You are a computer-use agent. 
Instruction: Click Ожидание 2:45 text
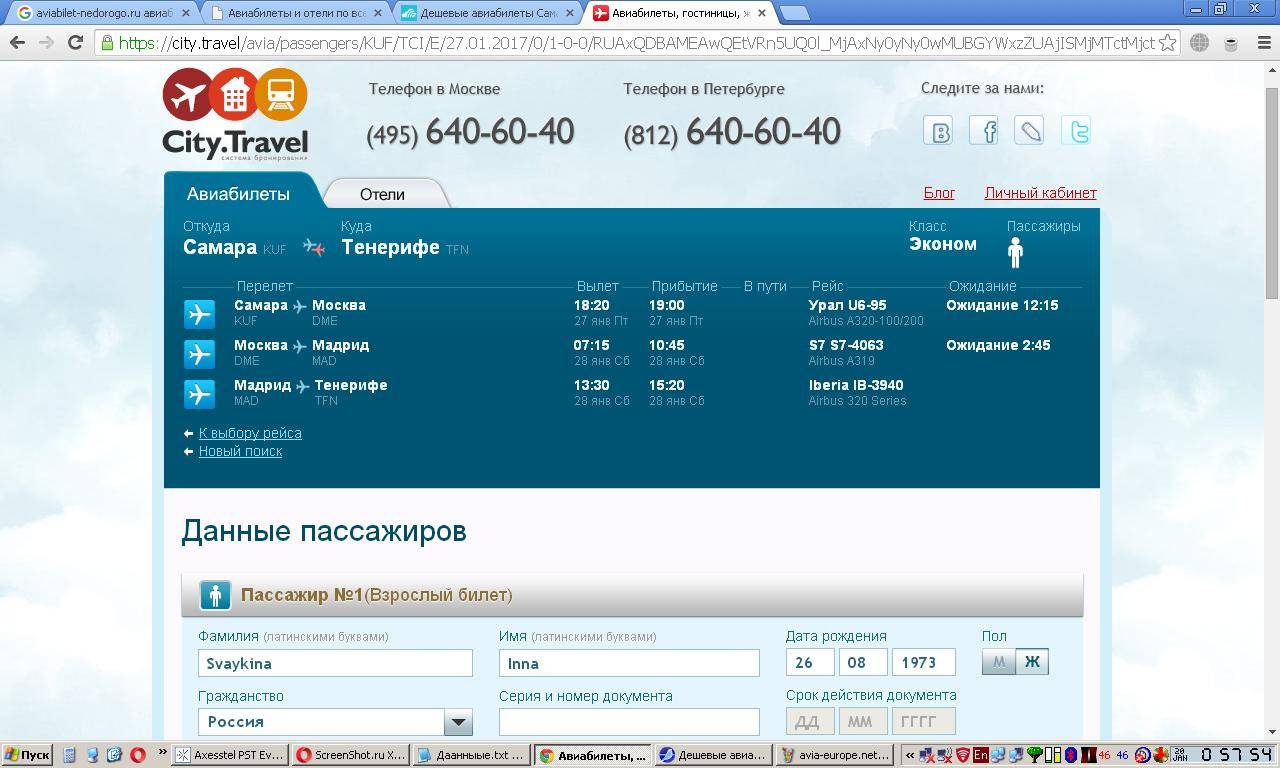[x=998, y=345]
